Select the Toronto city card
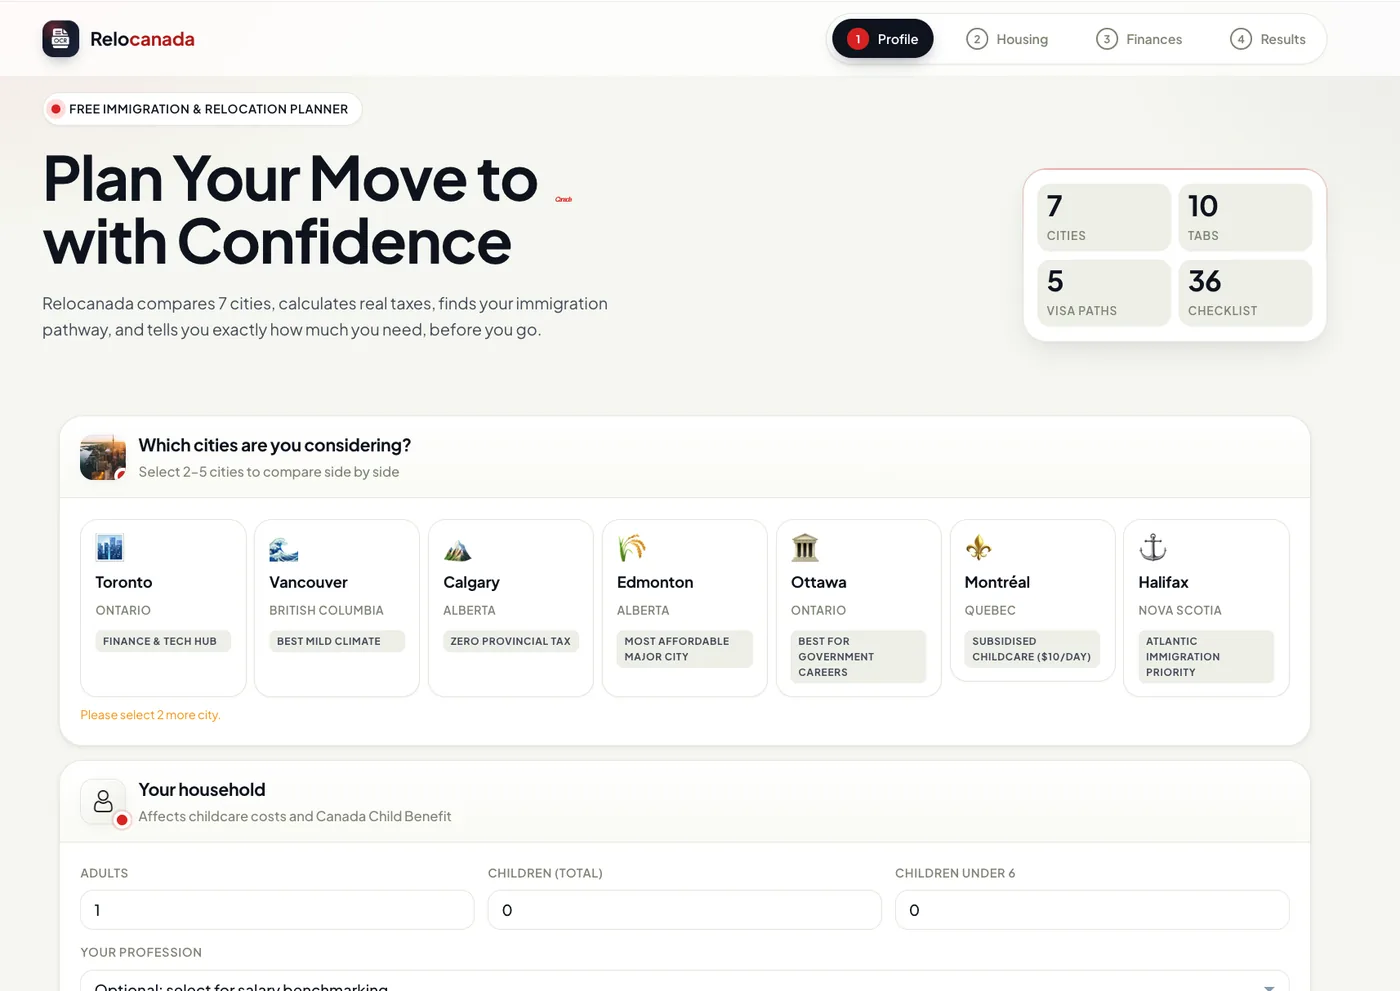The image size is (1400, 991). coord(163,608)
